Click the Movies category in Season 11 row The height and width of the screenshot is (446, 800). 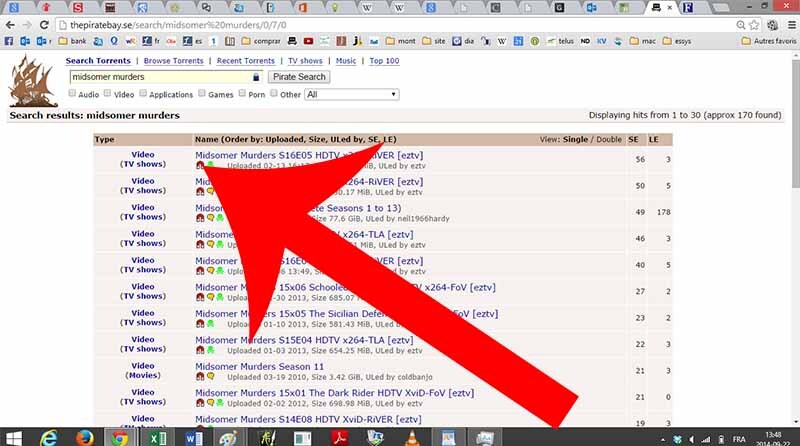(x=143, y=375)
